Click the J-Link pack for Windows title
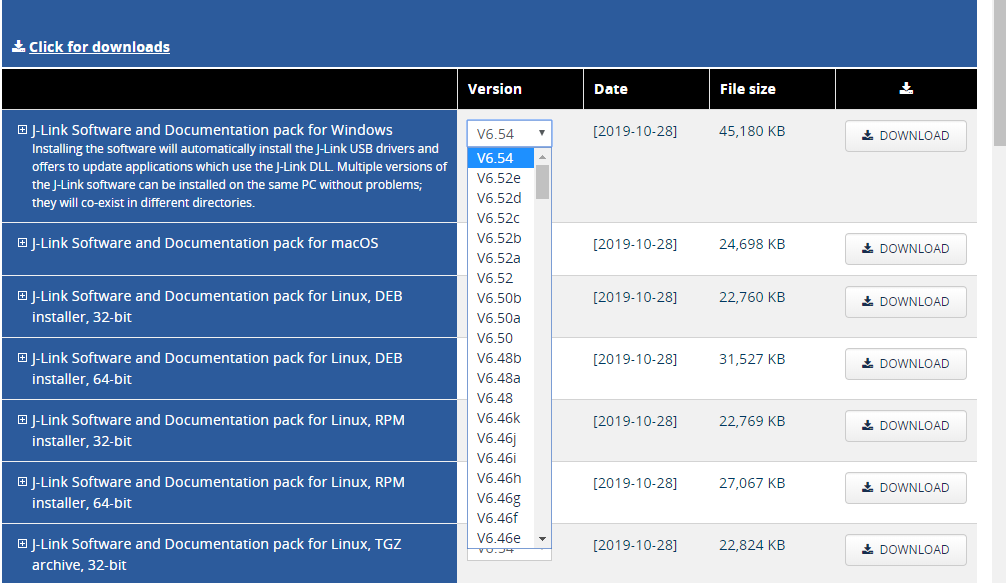The width and height of the screenshot is (1006, 583). [212, 130]
